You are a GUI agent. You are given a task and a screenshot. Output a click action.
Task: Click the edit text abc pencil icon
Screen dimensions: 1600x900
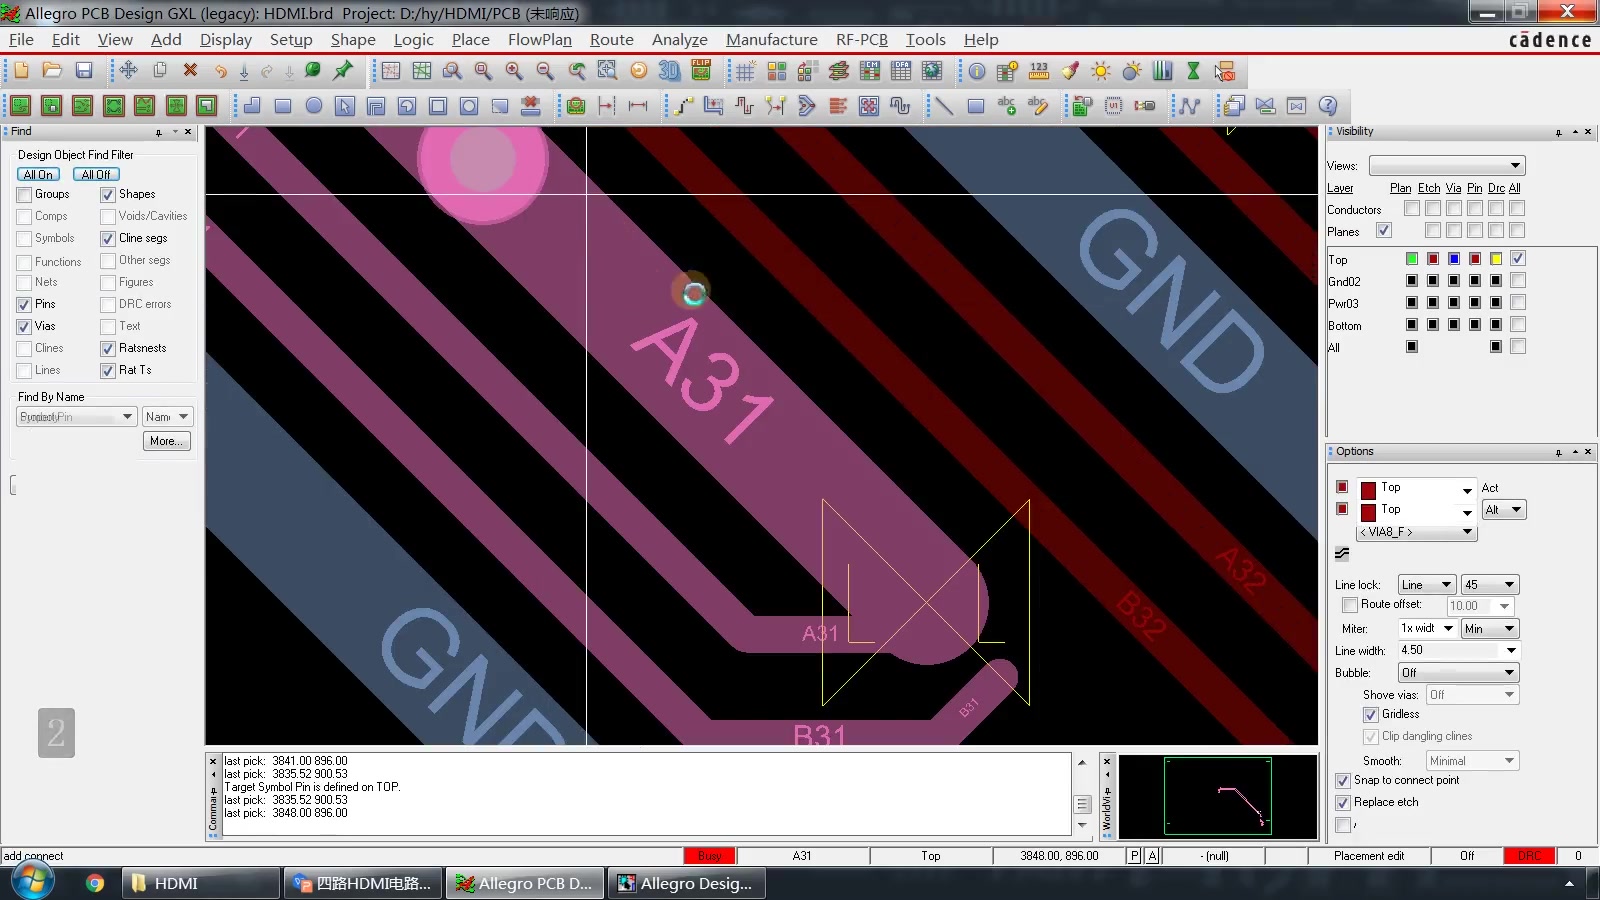pyautogui.click(x=1038, y=105)
